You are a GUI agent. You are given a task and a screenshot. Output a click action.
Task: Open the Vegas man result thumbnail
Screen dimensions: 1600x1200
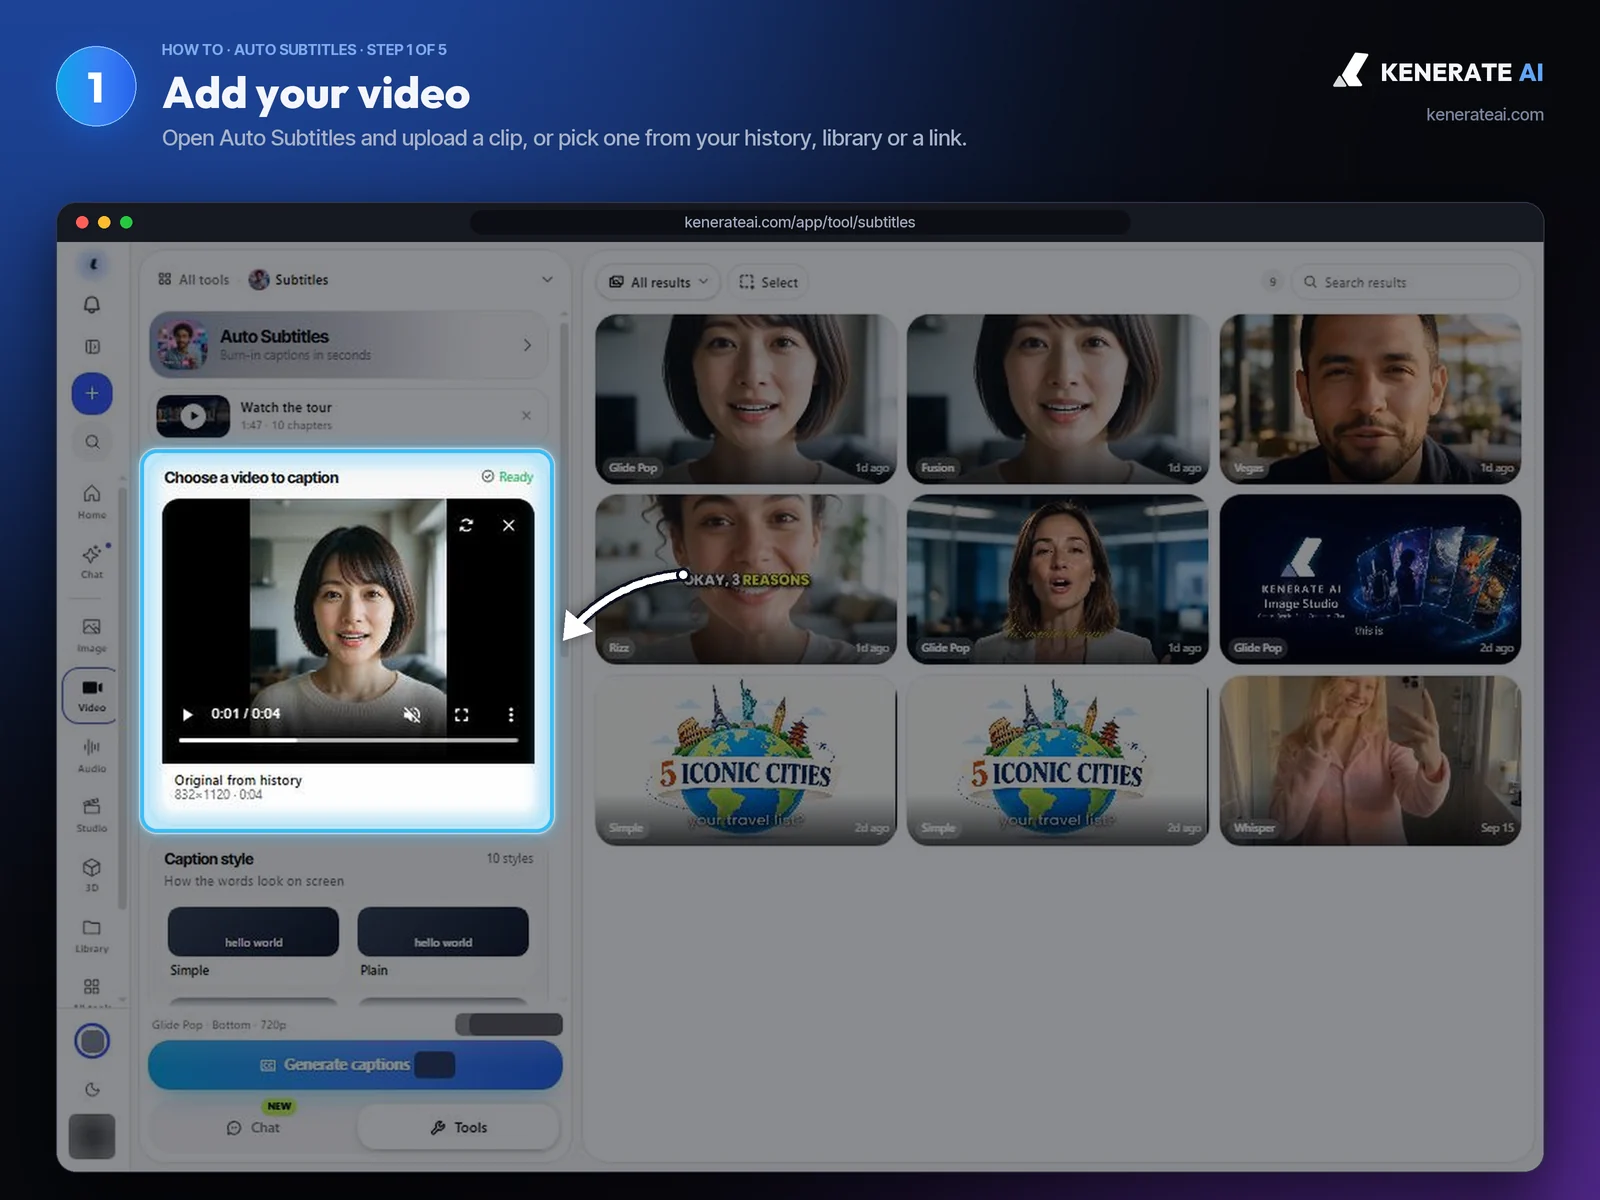tap(1370, 399)
